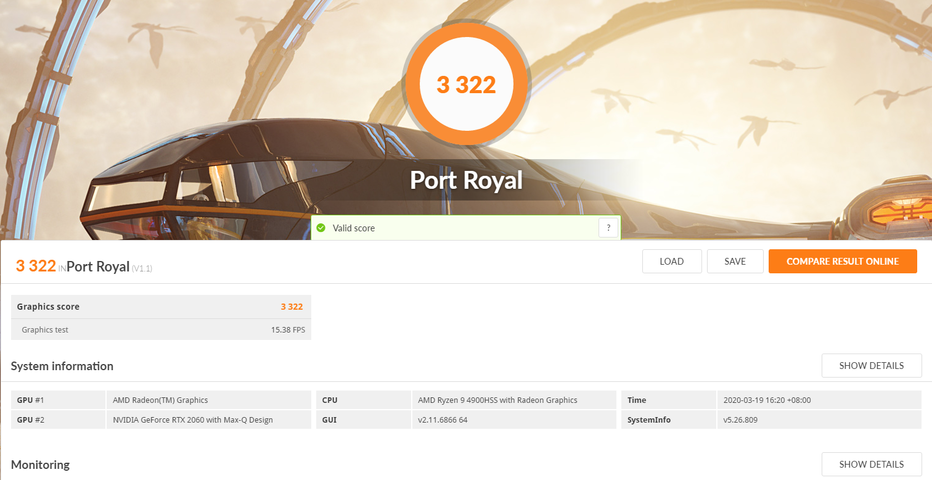This screenshot has width=932, height=480.
Task: Click the Port Royal banner title
Action: pos(466,180)
